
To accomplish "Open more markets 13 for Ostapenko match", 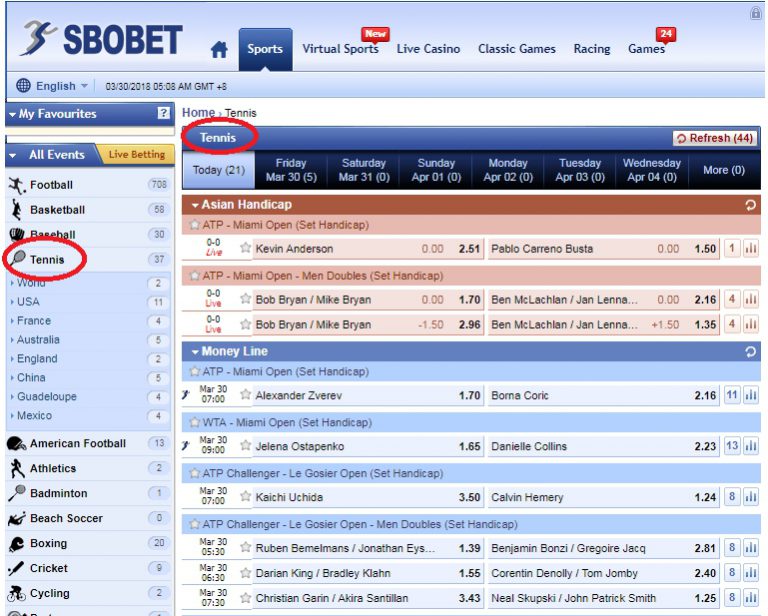I will click(x=732, y=446).
